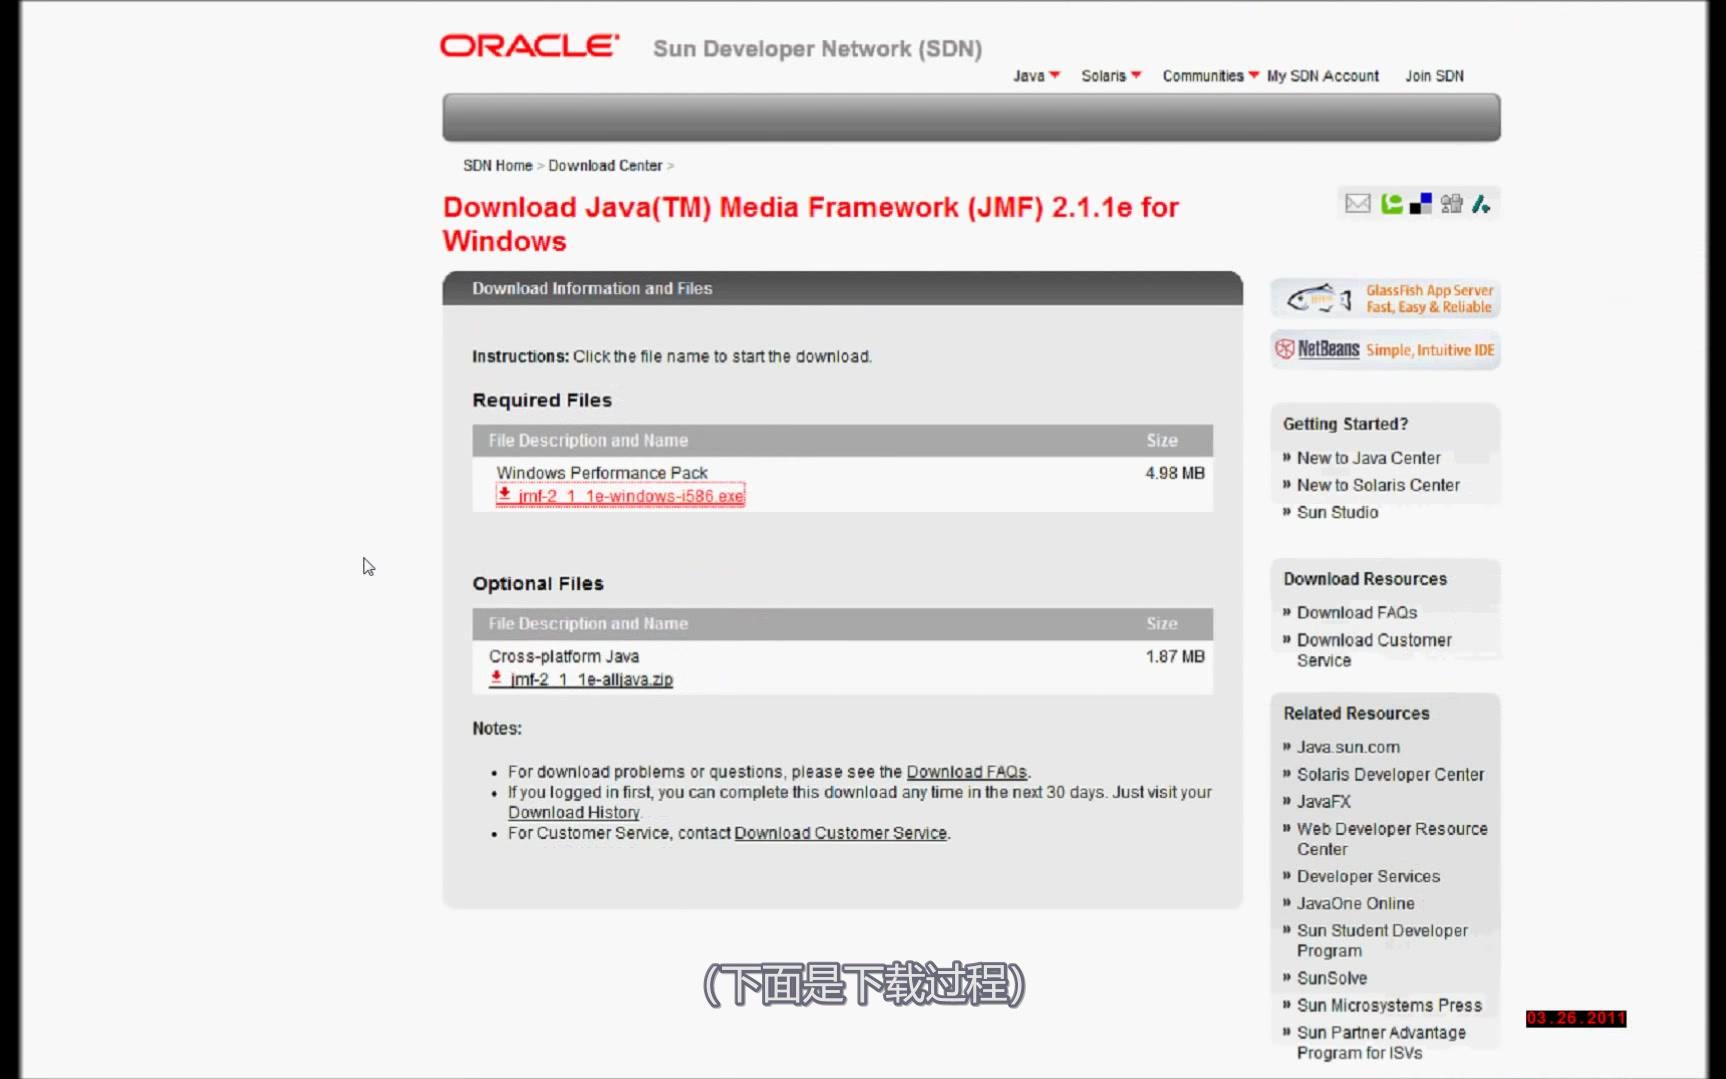Click the Required Files heading

542,400
